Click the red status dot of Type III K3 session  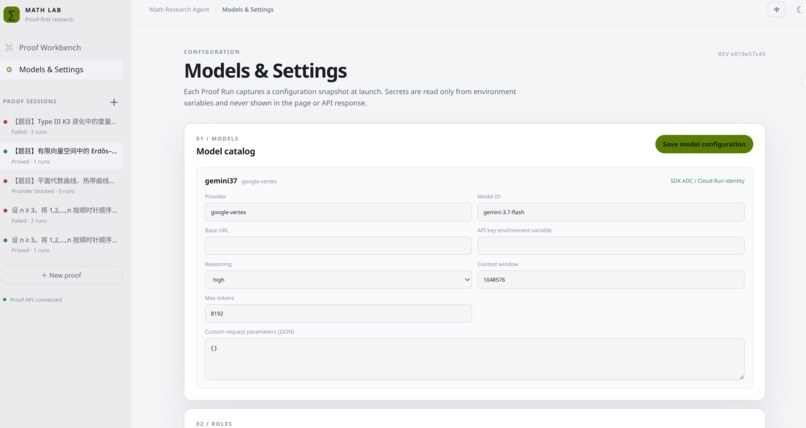5,122
